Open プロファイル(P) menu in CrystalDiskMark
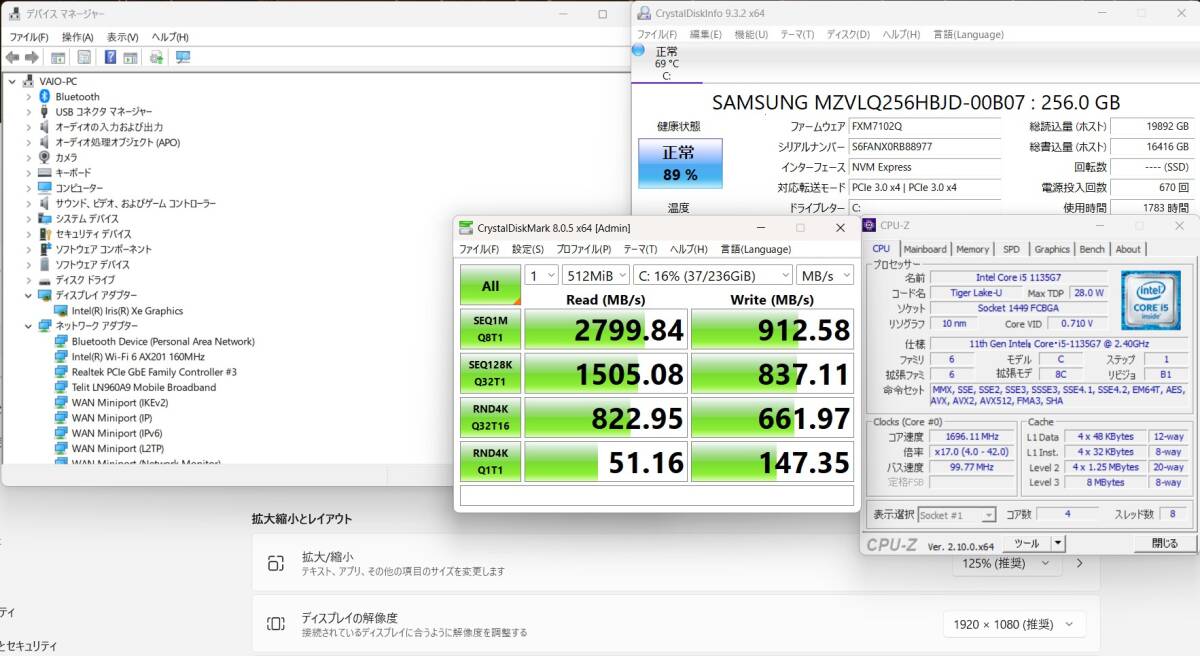1200x656 pixels. [x=584, y=249]
